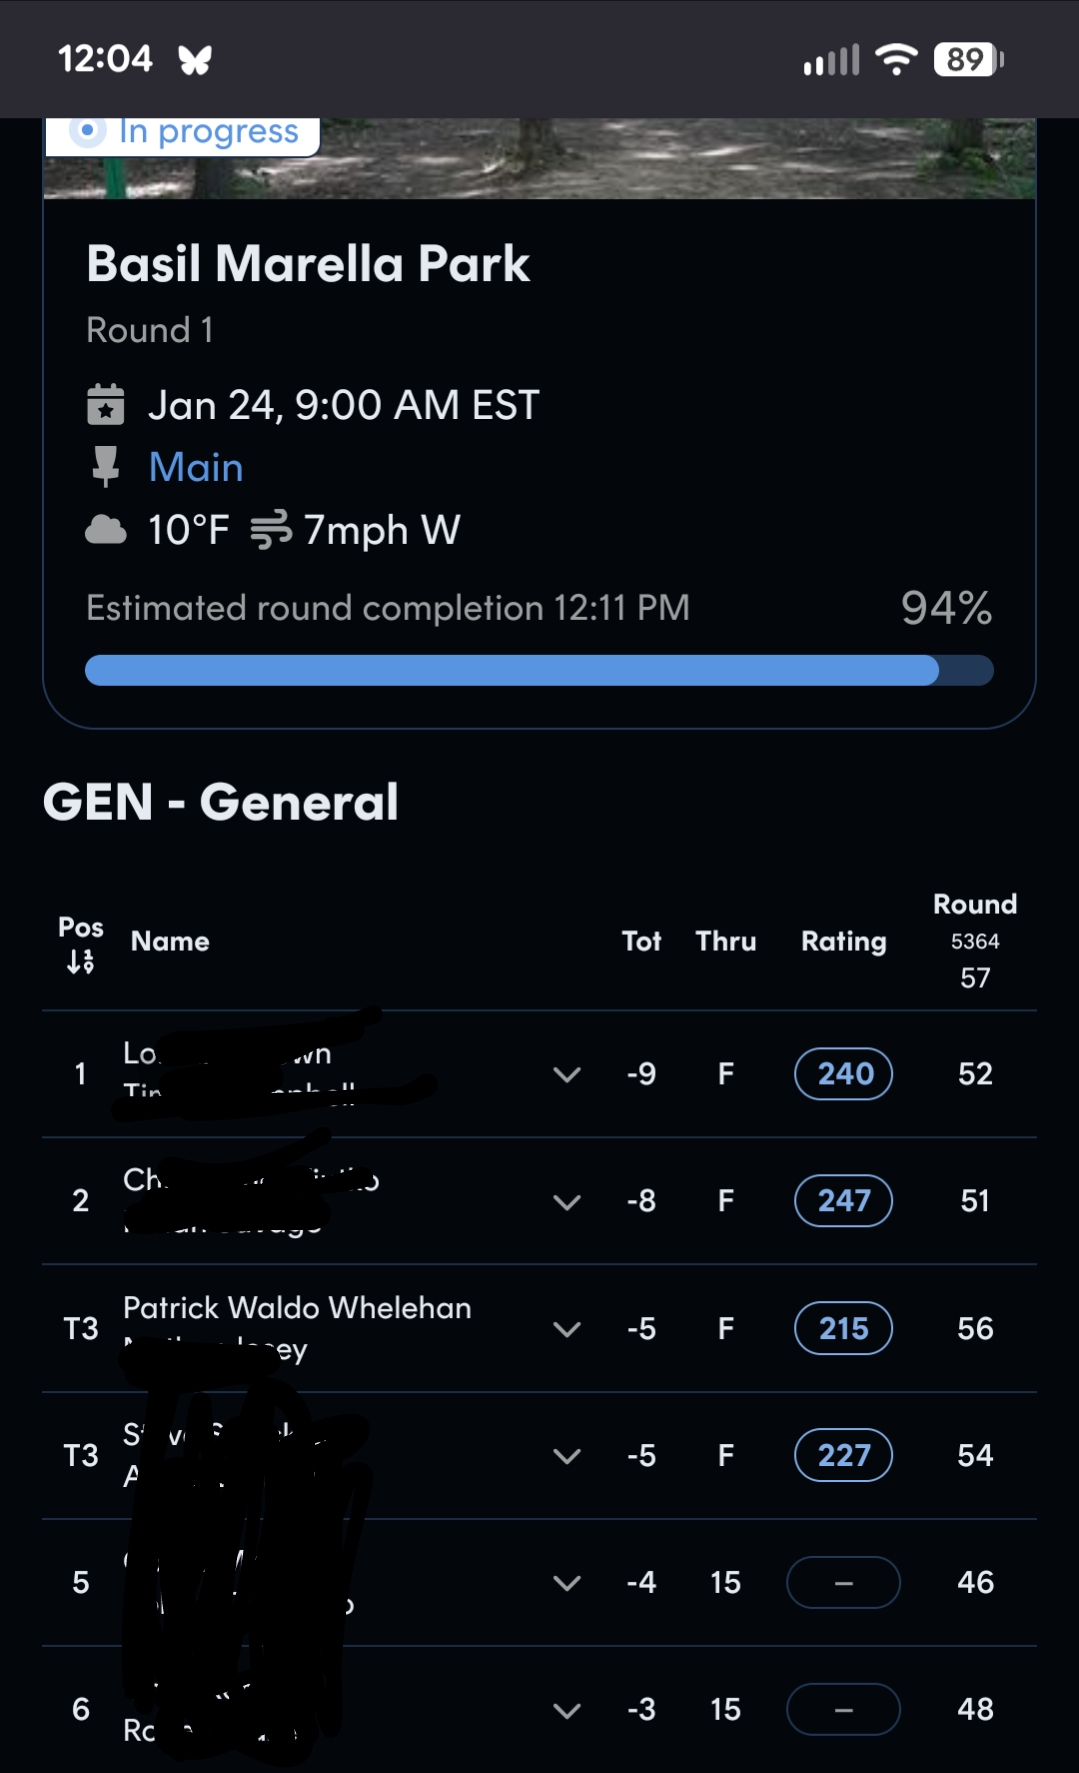Tap the Wi-Fi status icon
Viewport: 1079px width, 1773px height.
pyautogui.click(x=896, y=60)
